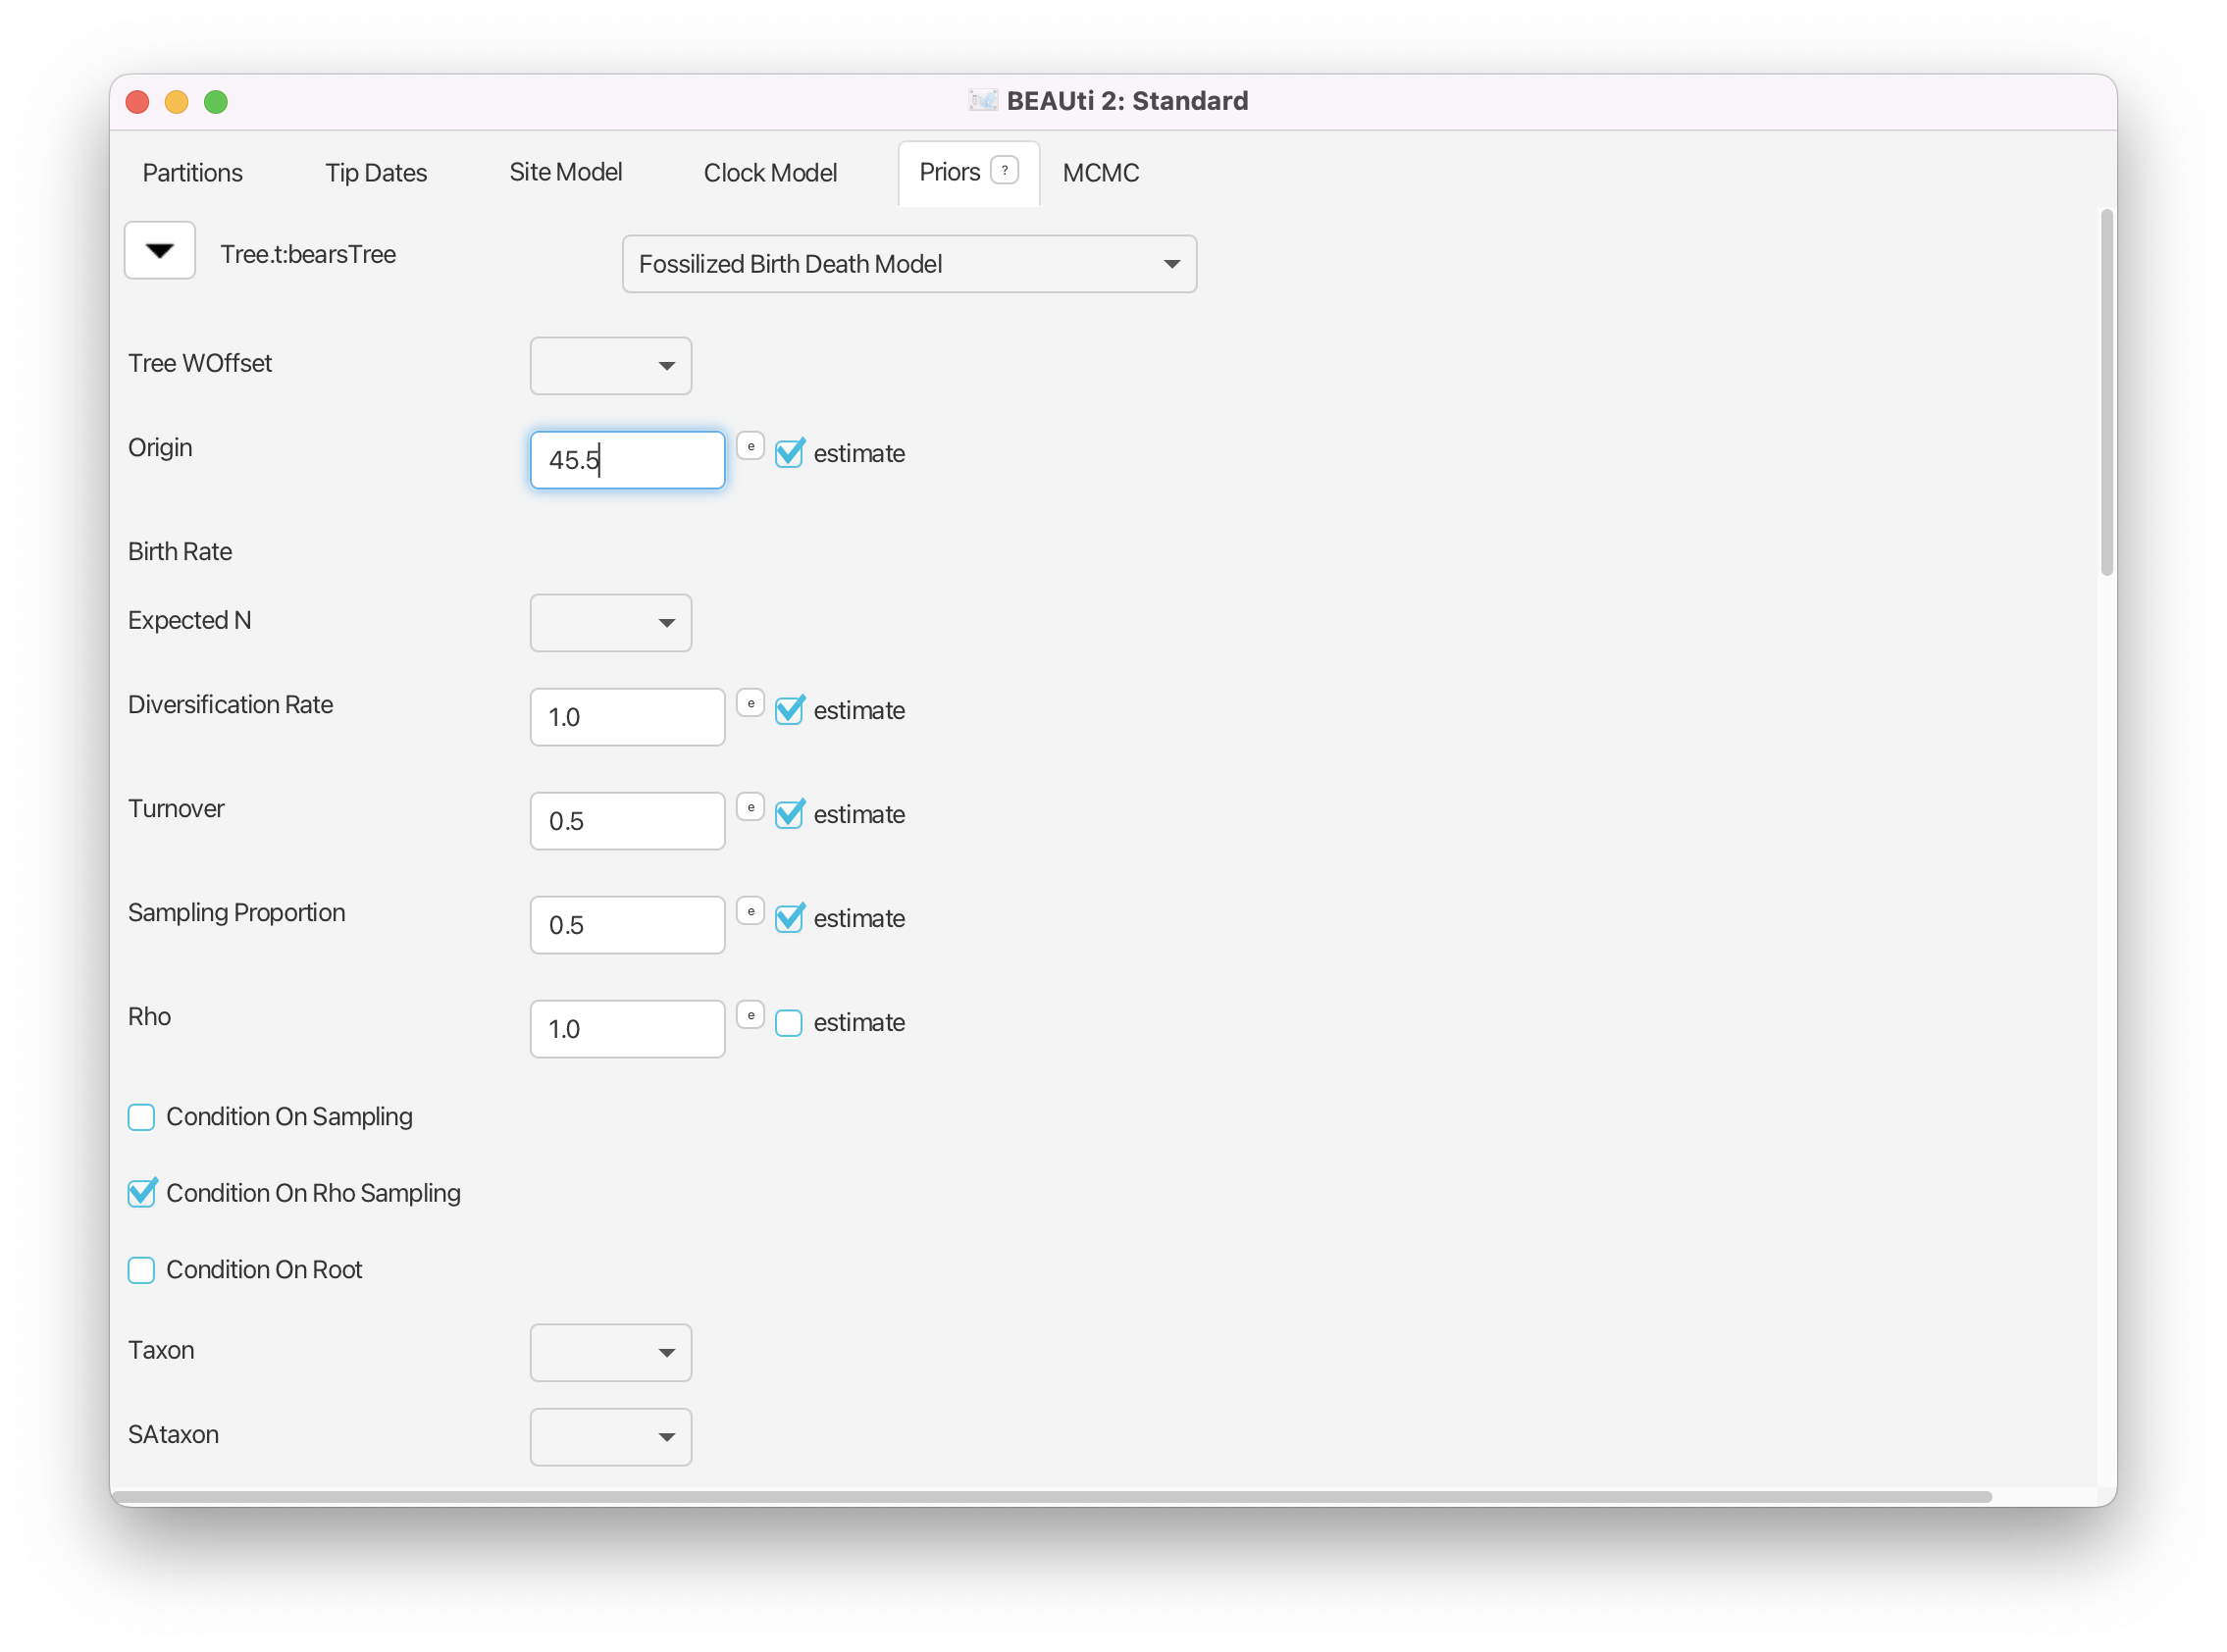
Task: Open the SAtaxon dropdown
Action: pyautogui.click(x=610, y=1437)
